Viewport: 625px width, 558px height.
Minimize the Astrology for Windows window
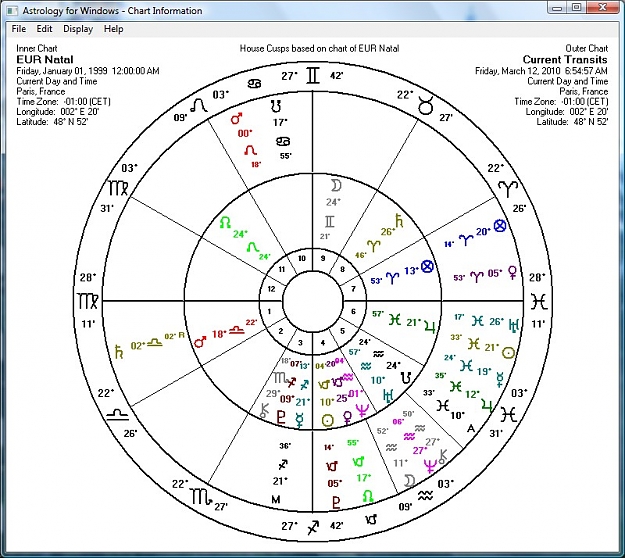[x=558, y=7]
